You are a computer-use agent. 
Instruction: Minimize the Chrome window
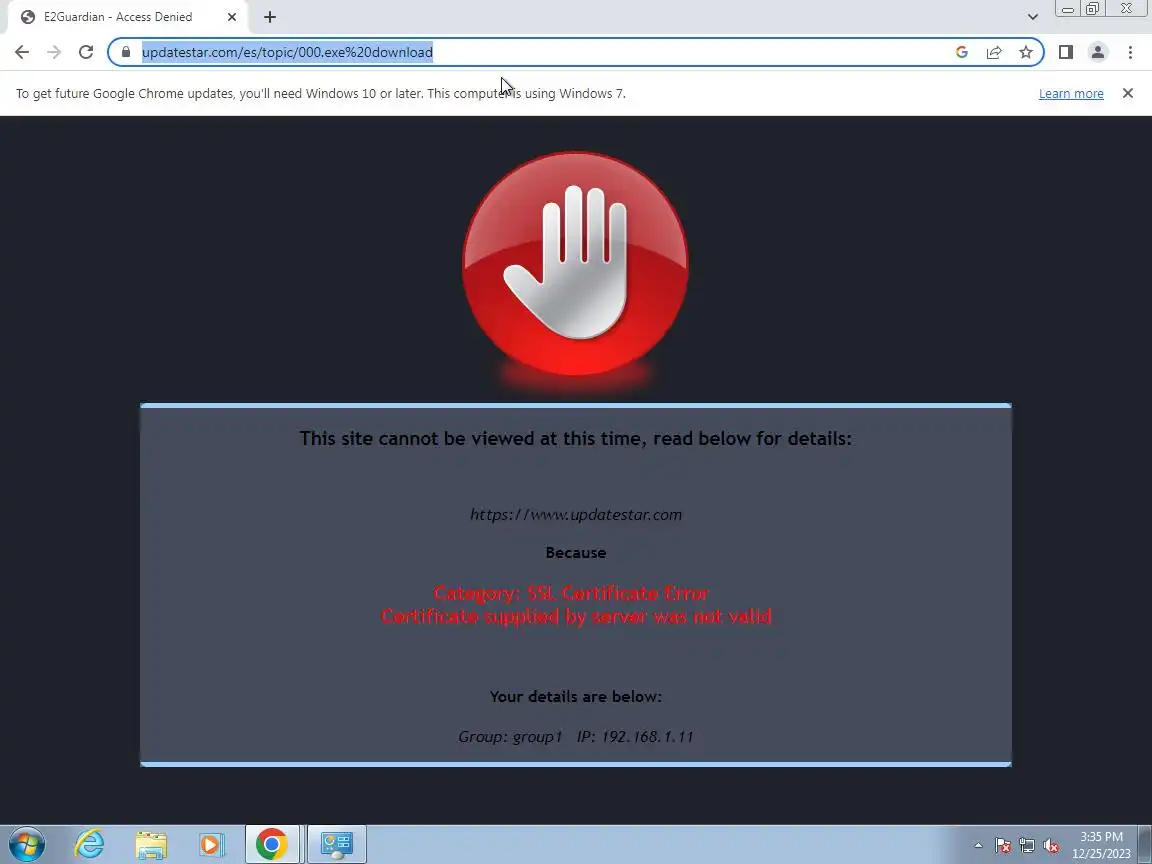click(1068, 9)
